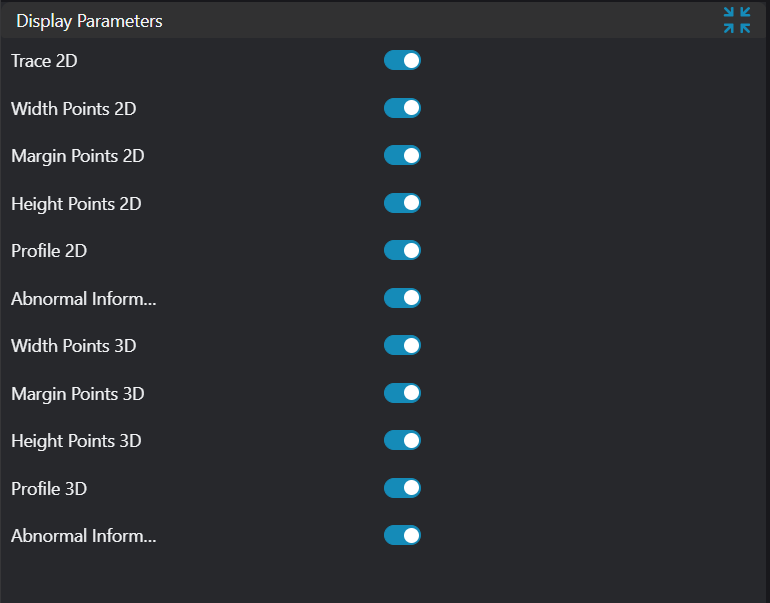This screenshot has height=603, width=770.
Task: Click the Profile 2D label
Action: click(49, 251)
